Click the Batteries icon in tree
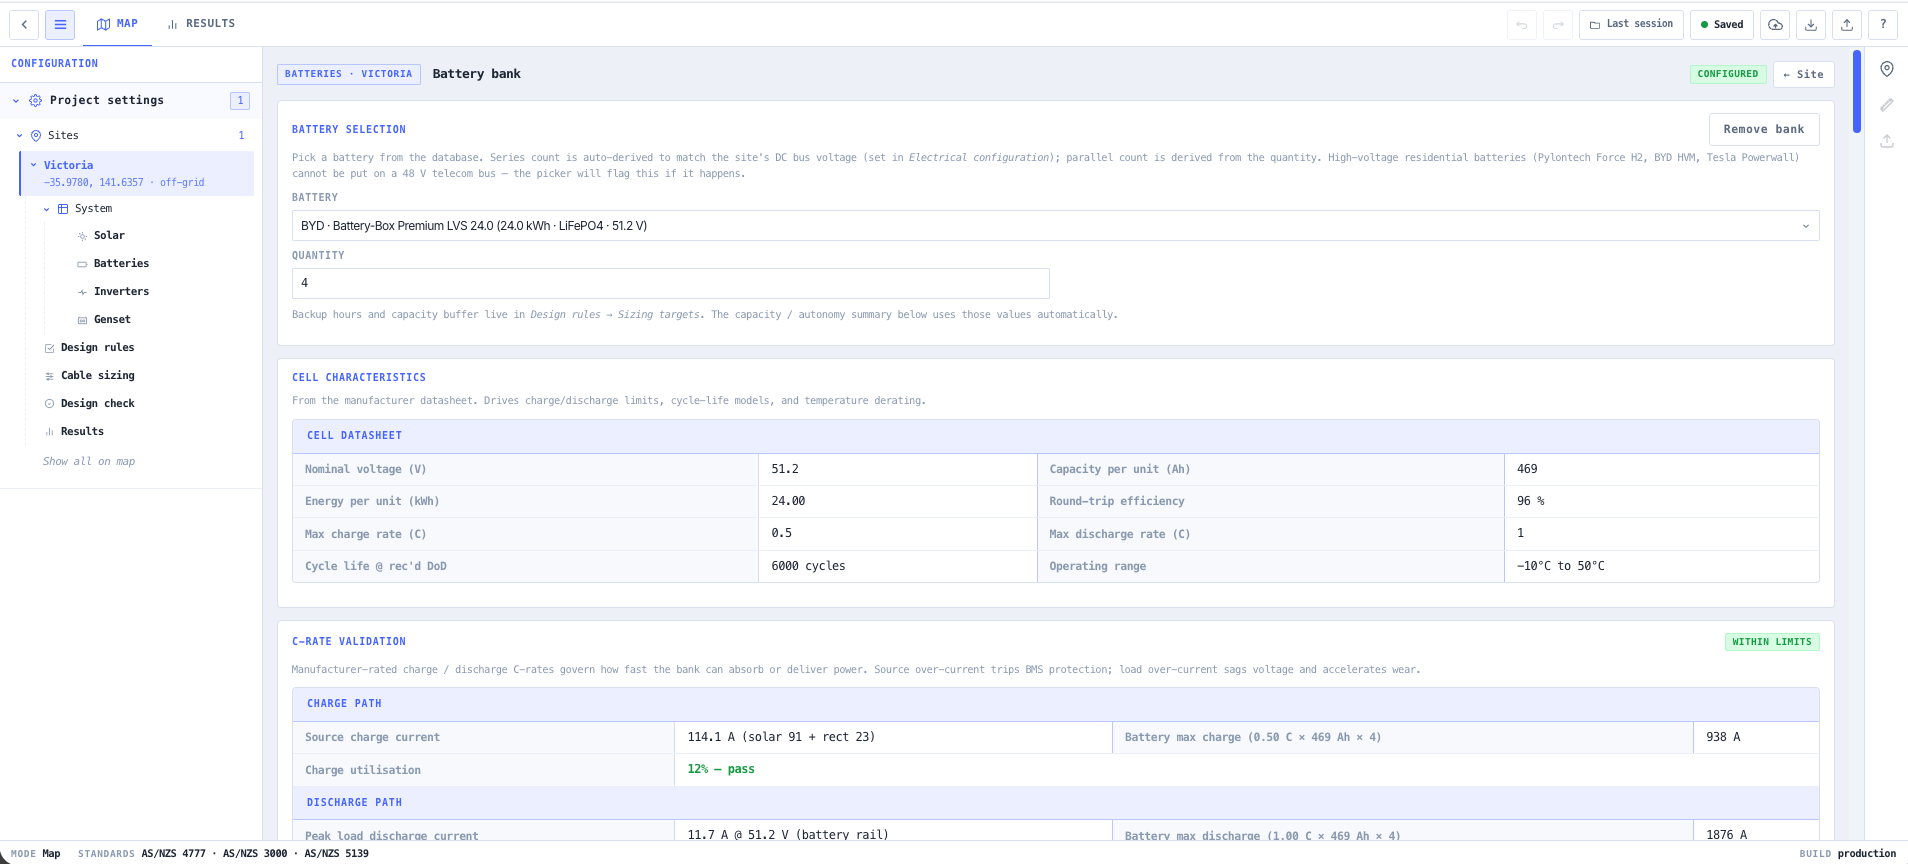The width and height of the screenshot is (1908, 864). pos(82,264)
